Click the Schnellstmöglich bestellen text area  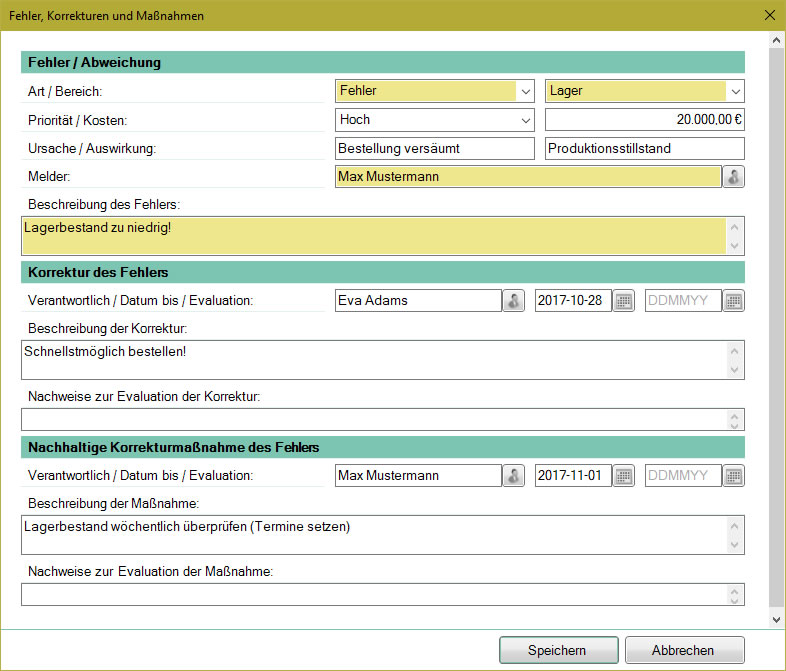coord(372,360)
